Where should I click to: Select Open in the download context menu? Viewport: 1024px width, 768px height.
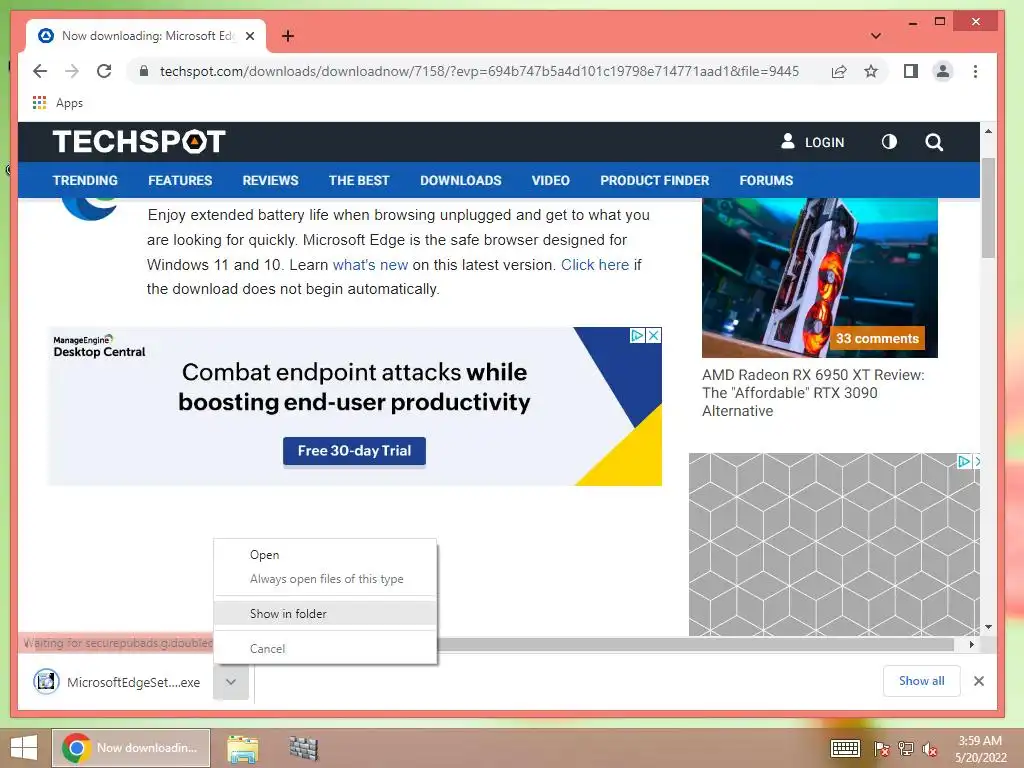click(x=325, y=554)
